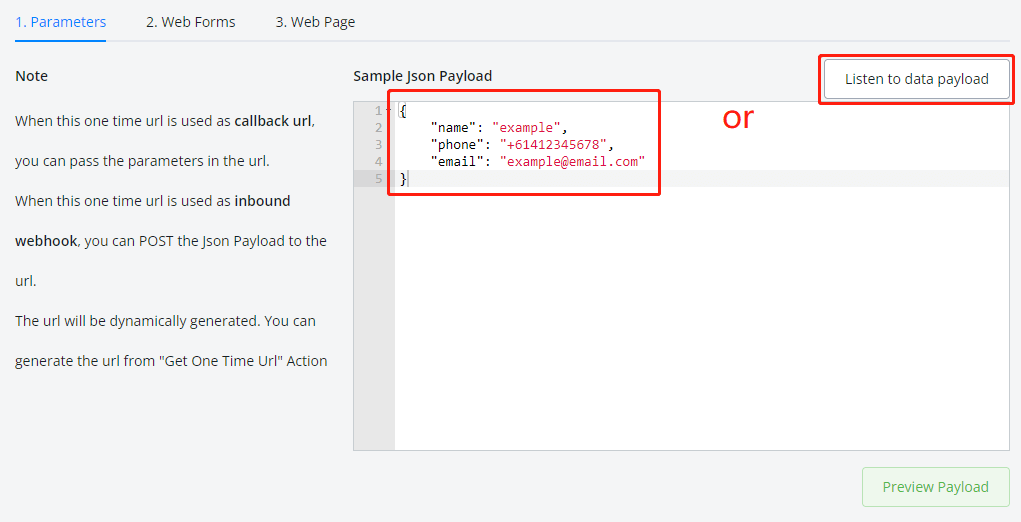
Task: Switch to the Parameters tab
Action: click(61, 22)
